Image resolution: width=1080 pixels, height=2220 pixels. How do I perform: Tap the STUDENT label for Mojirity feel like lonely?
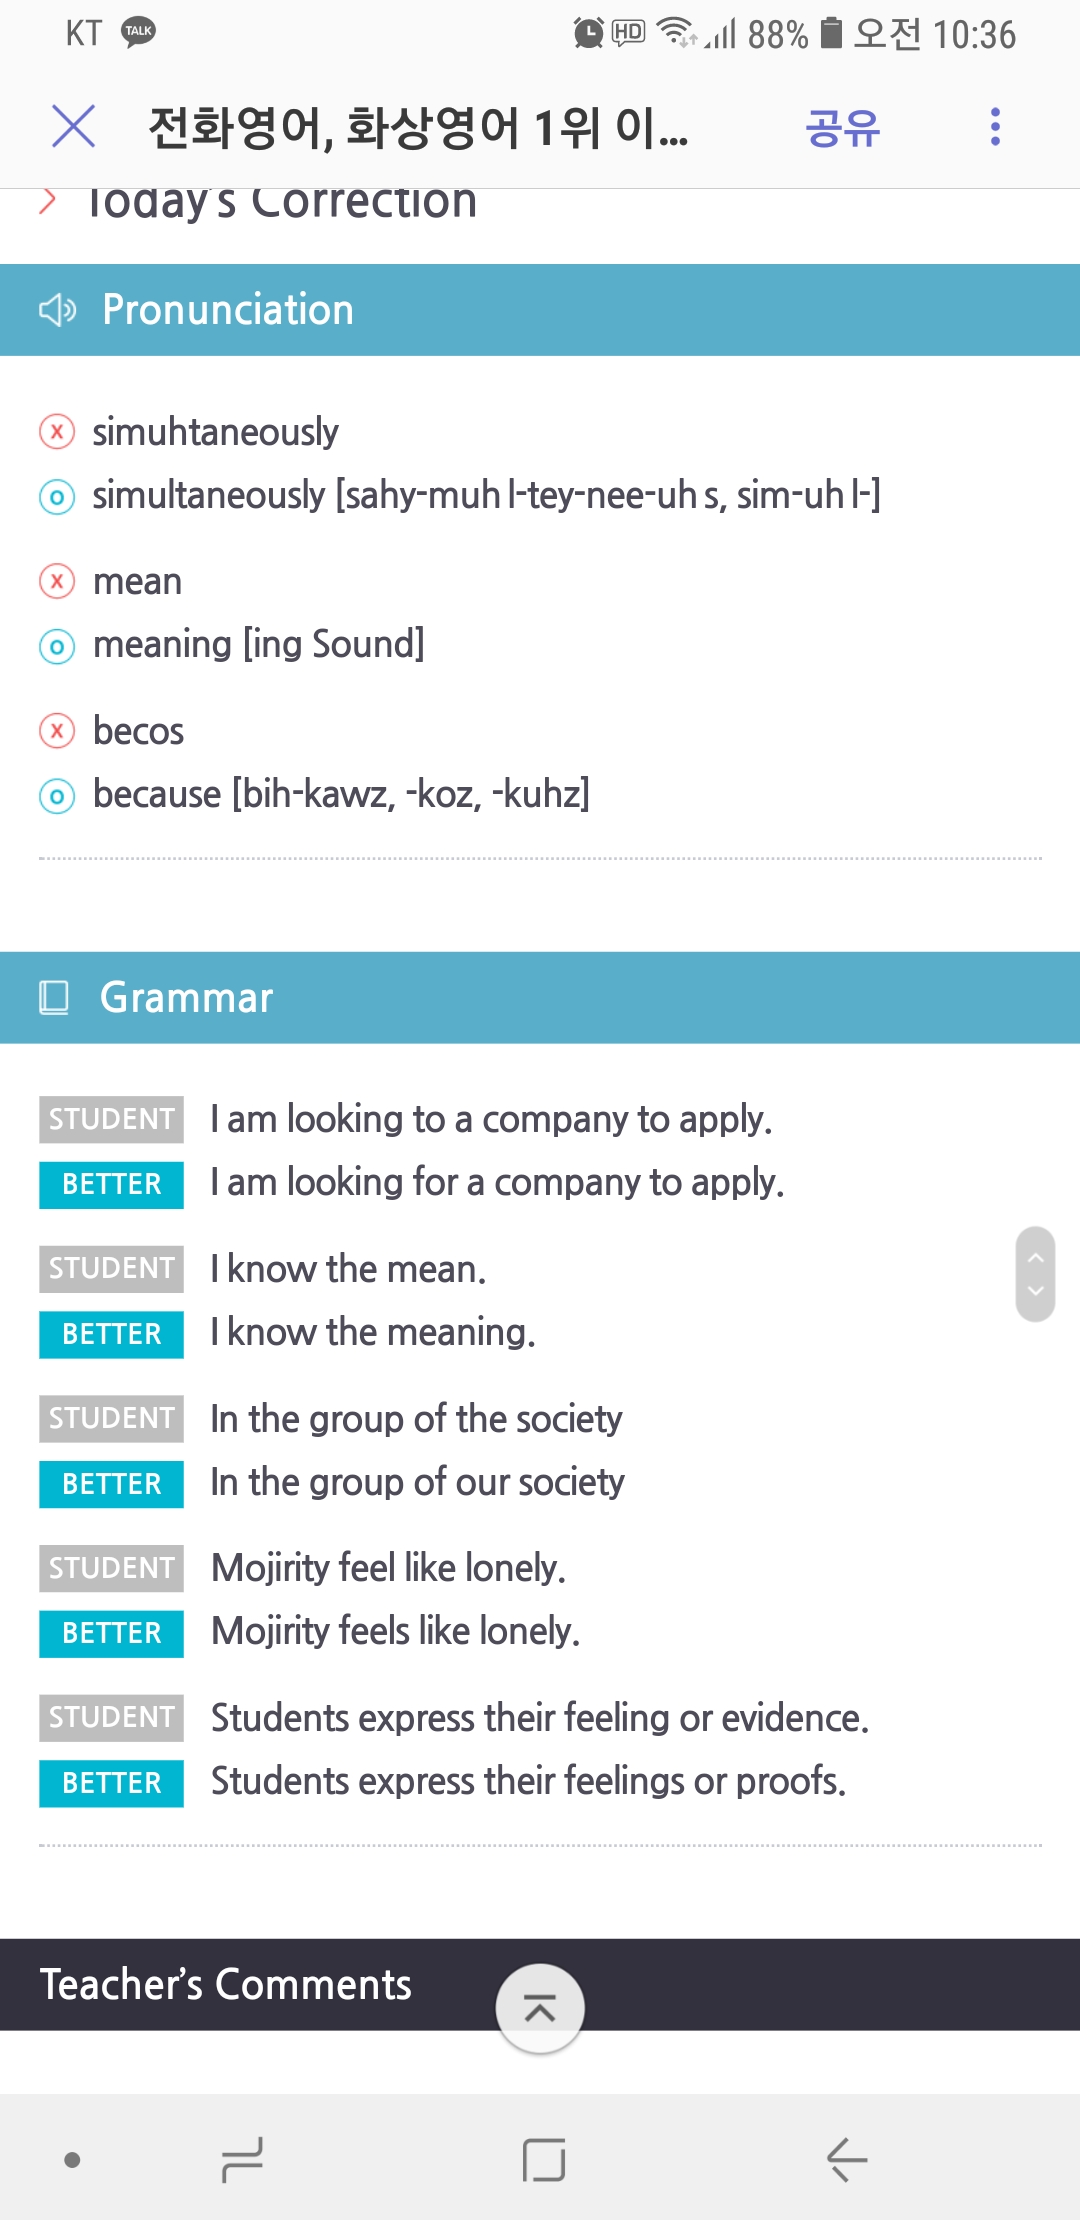111,1568
